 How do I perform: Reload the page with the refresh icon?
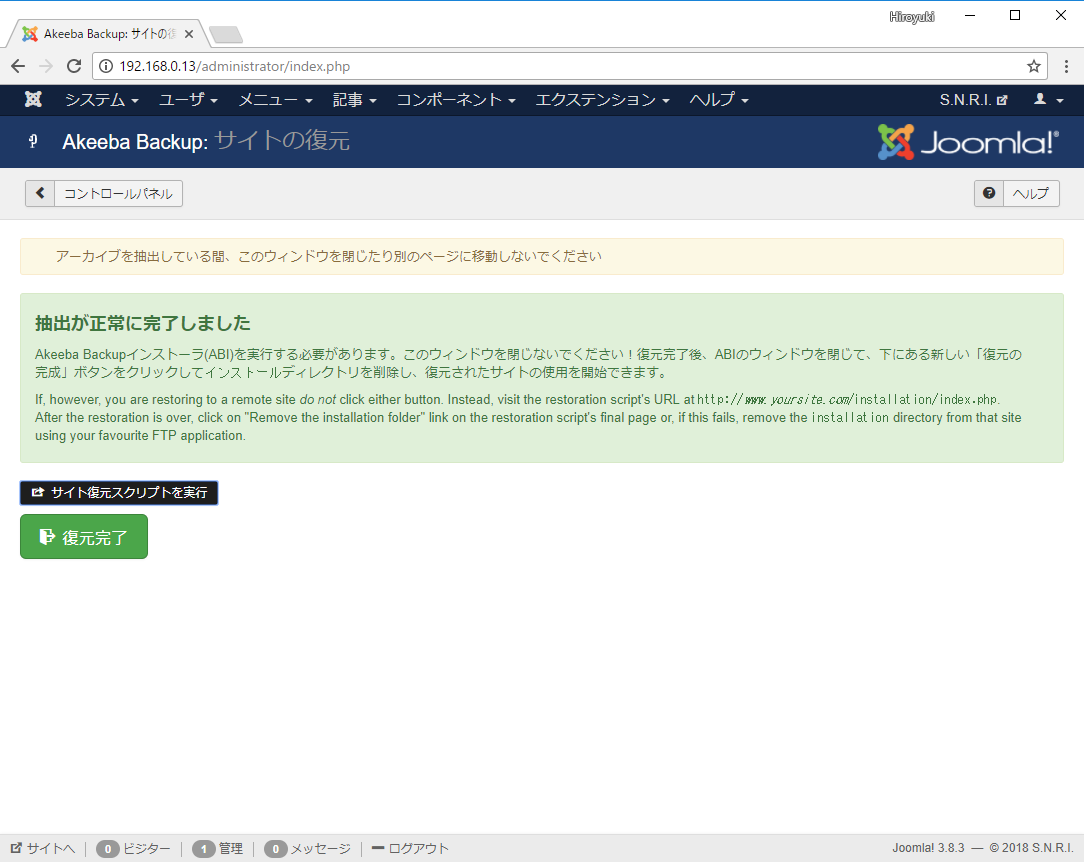(74, 66)
